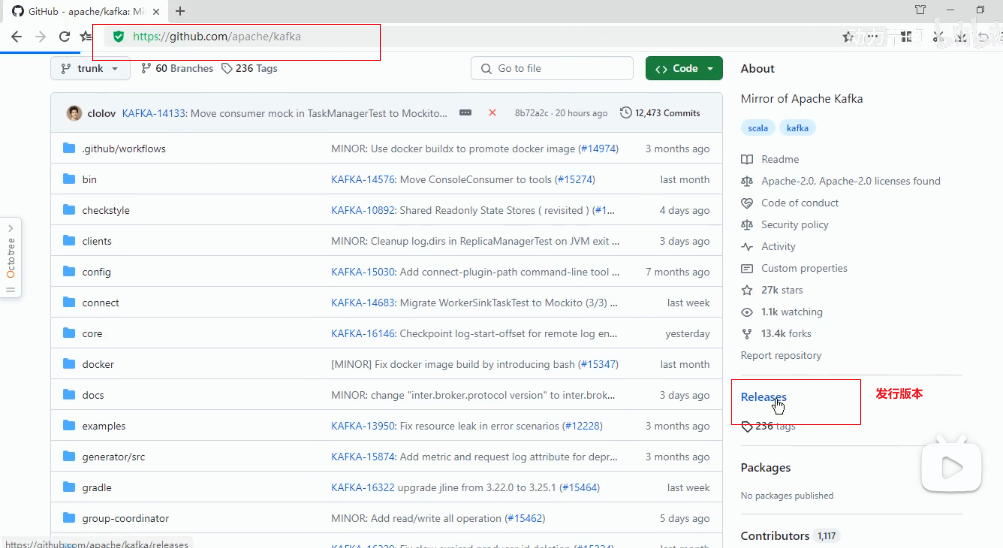Viewport: 1003px width, 548px height.
Task: Open the core folder
Action: (92, 334)
